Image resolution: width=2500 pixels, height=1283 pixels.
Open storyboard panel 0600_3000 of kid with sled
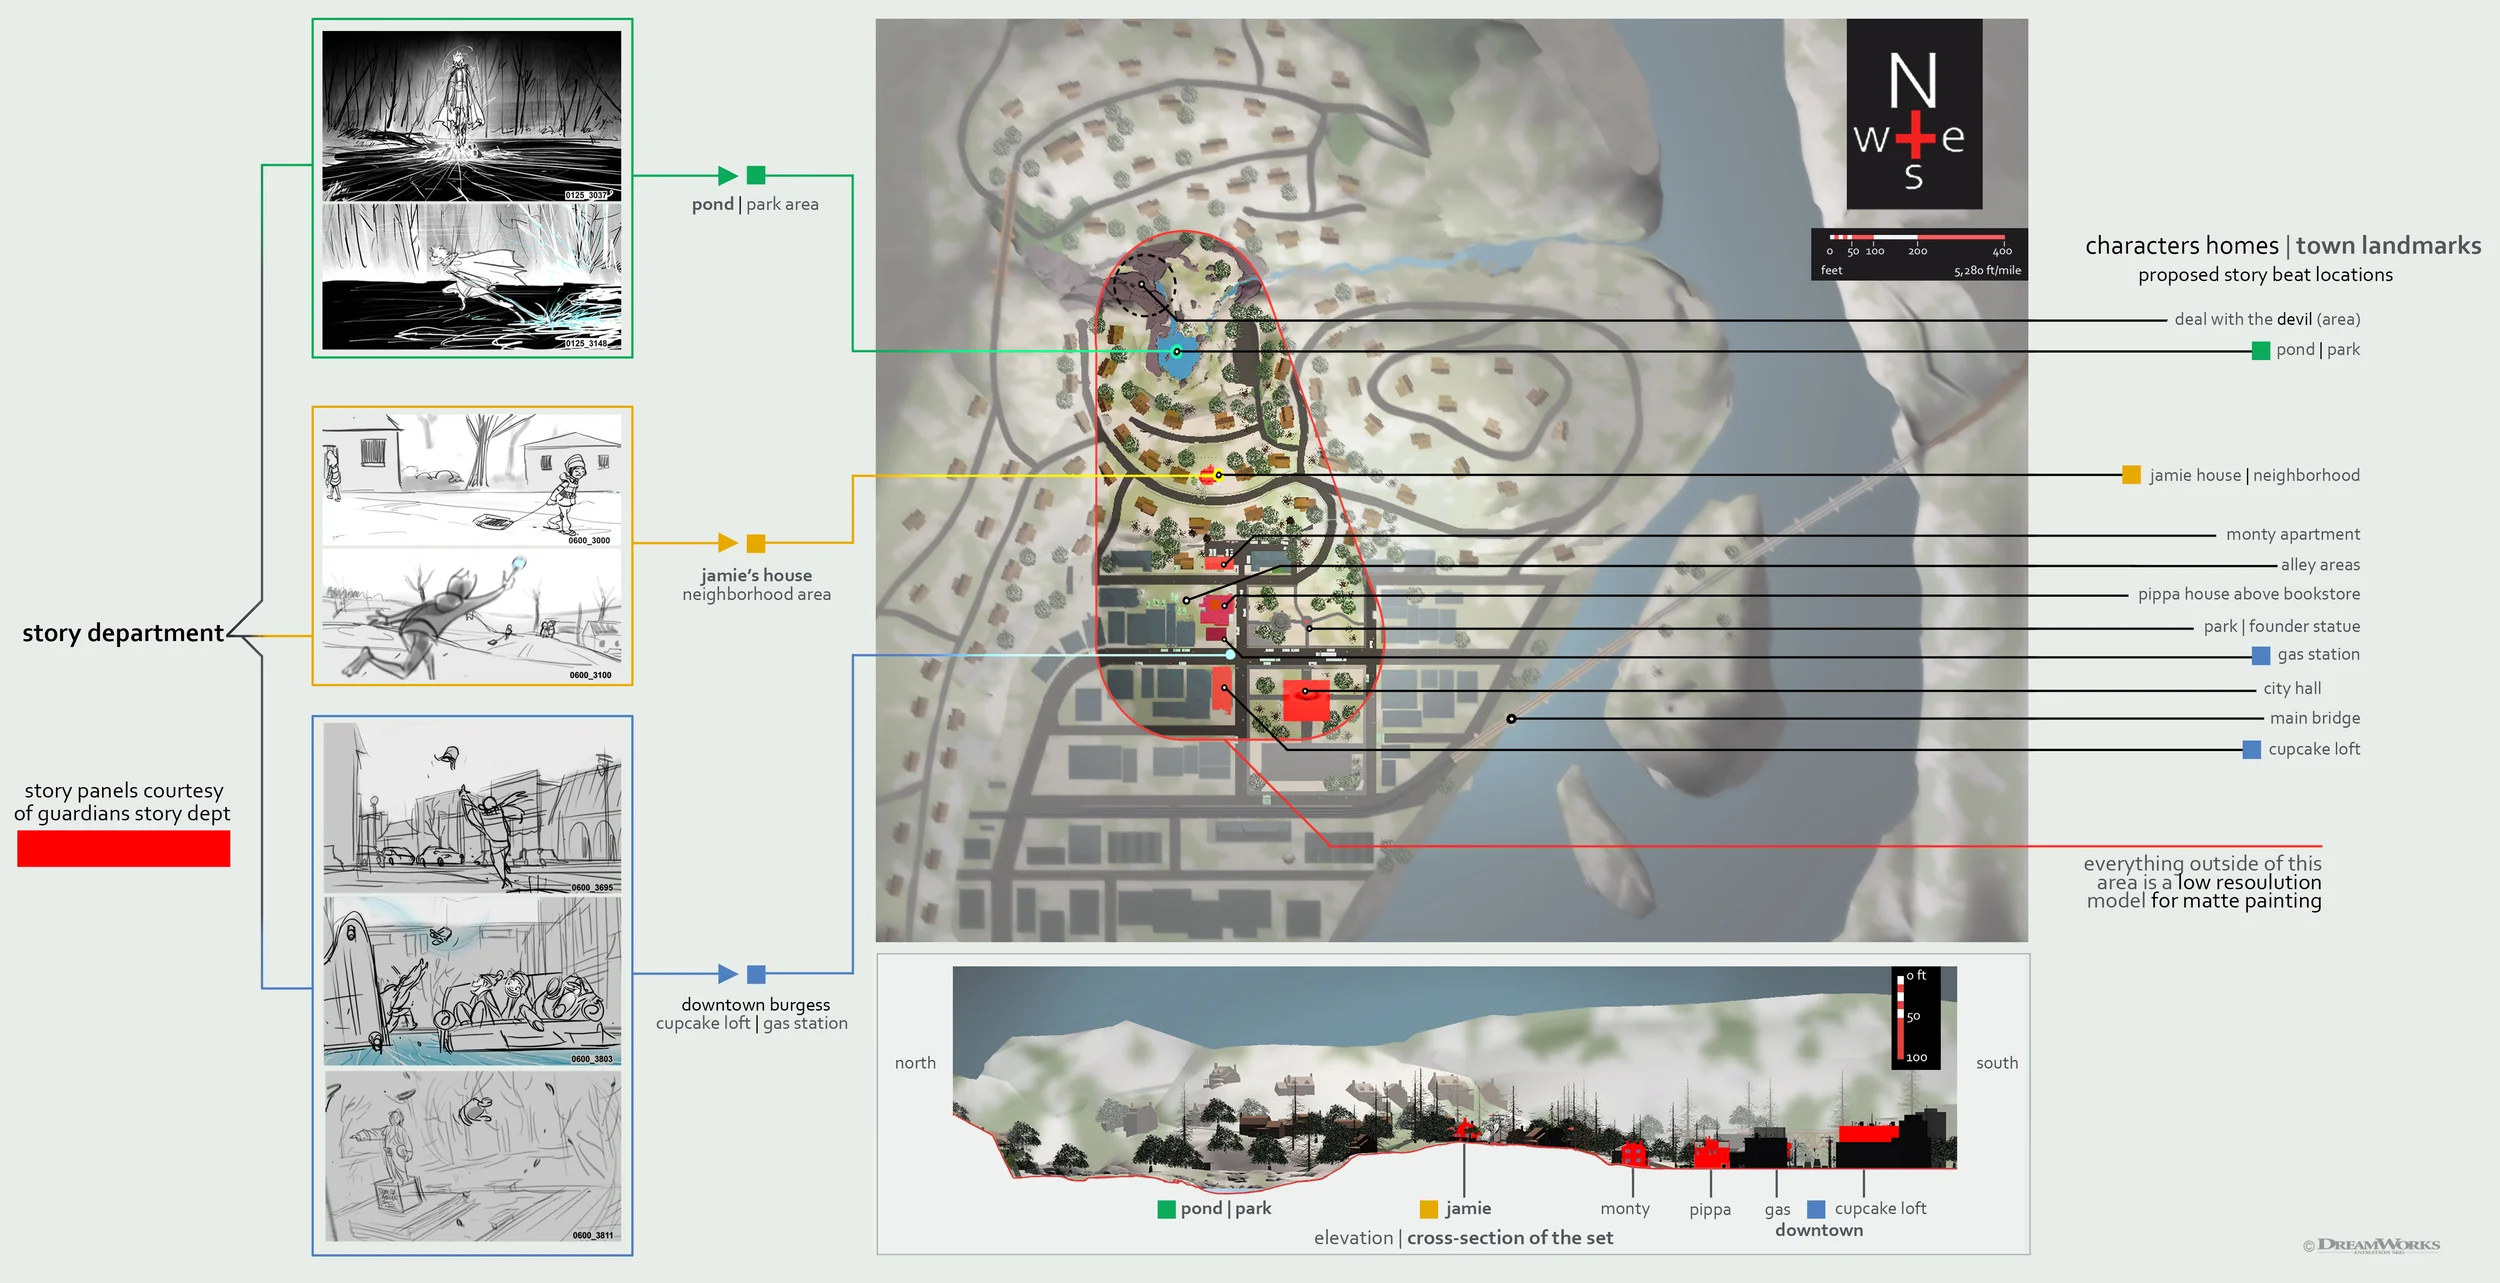point(472,480)
